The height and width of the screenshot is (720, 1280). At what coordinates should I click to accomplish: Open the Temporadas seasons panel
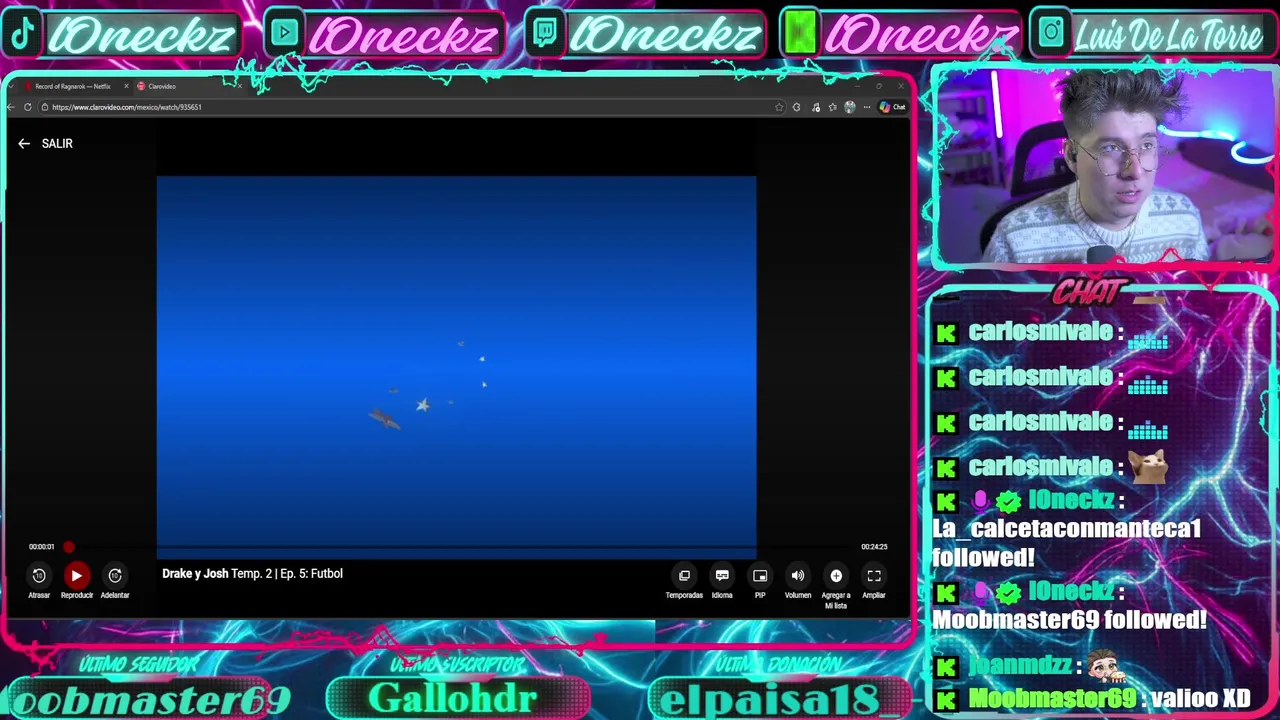pyautogui.click(x=684, y=575)
